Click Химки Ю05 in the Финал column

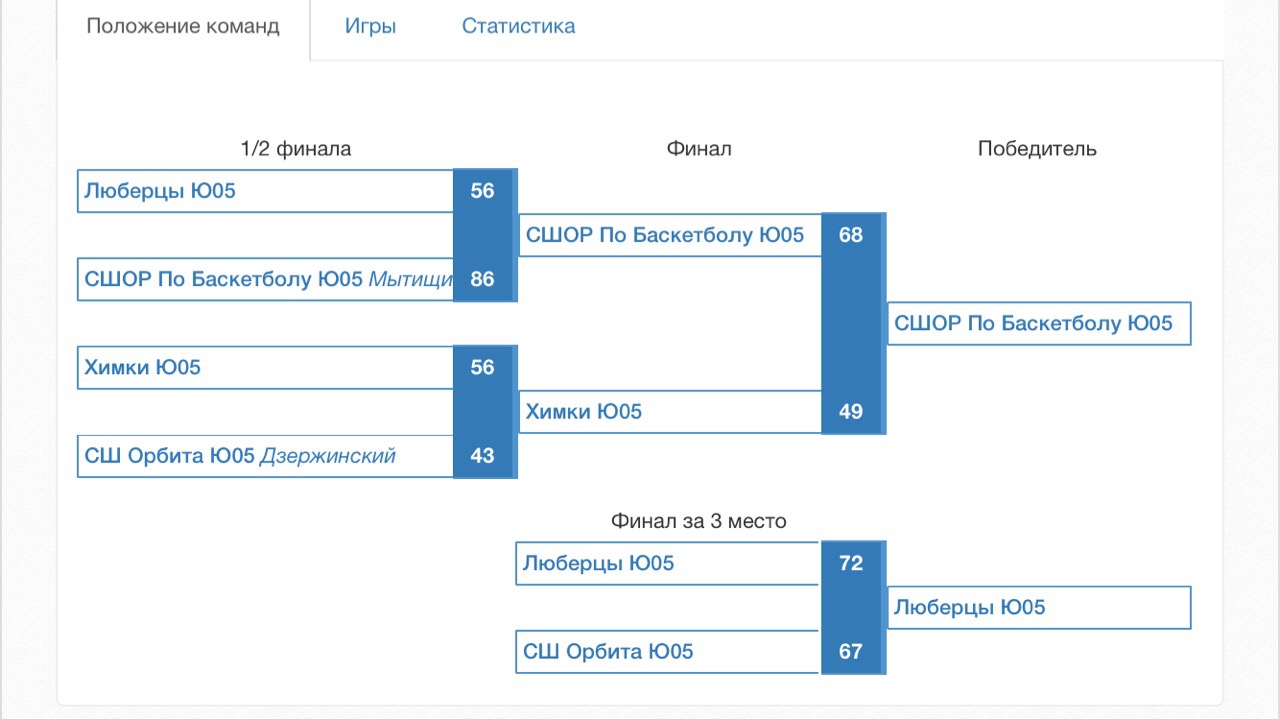[x=584, y=411]
